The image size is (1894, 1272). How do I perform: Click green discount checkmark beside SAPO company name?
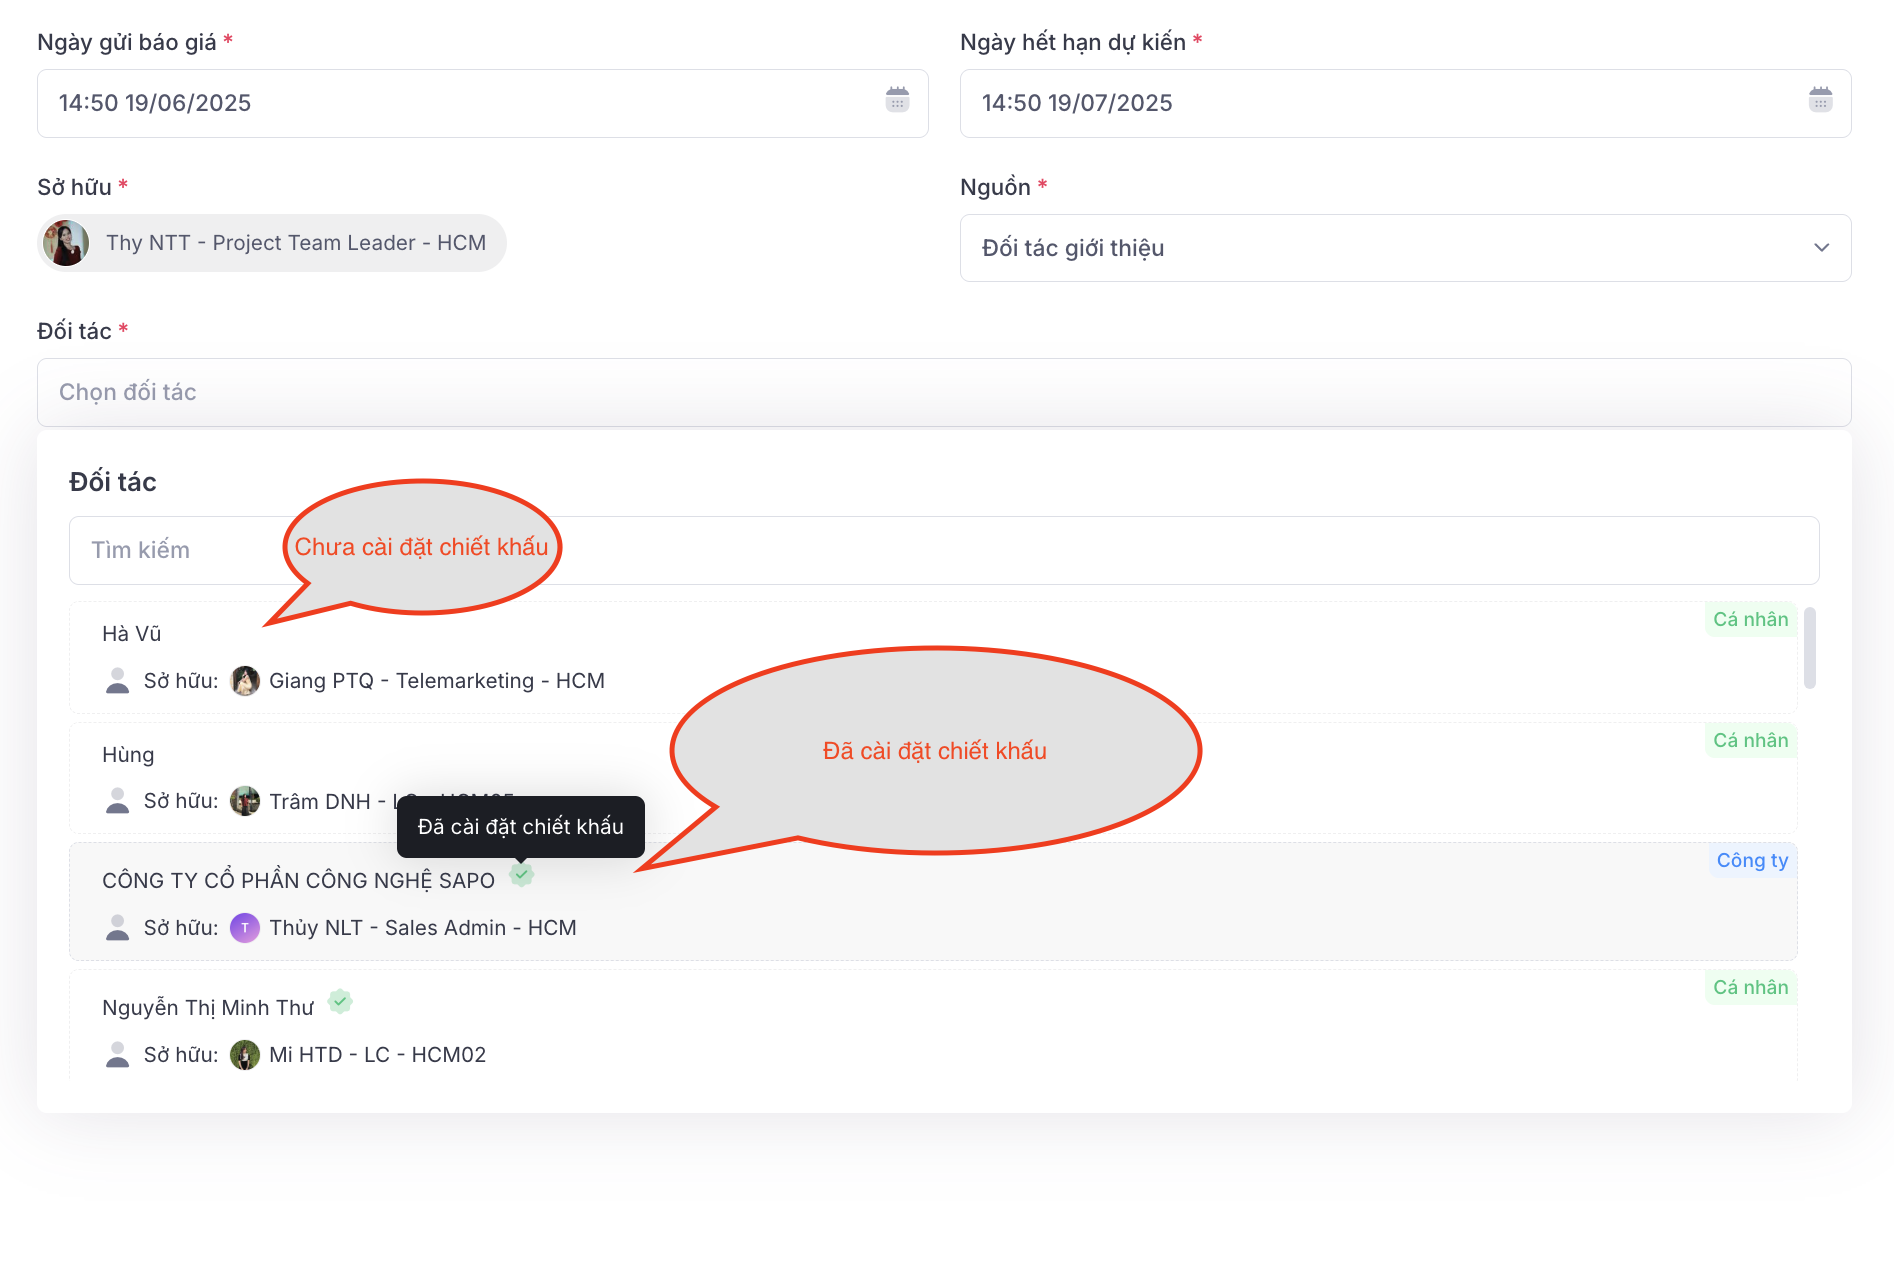click(521, 875)
